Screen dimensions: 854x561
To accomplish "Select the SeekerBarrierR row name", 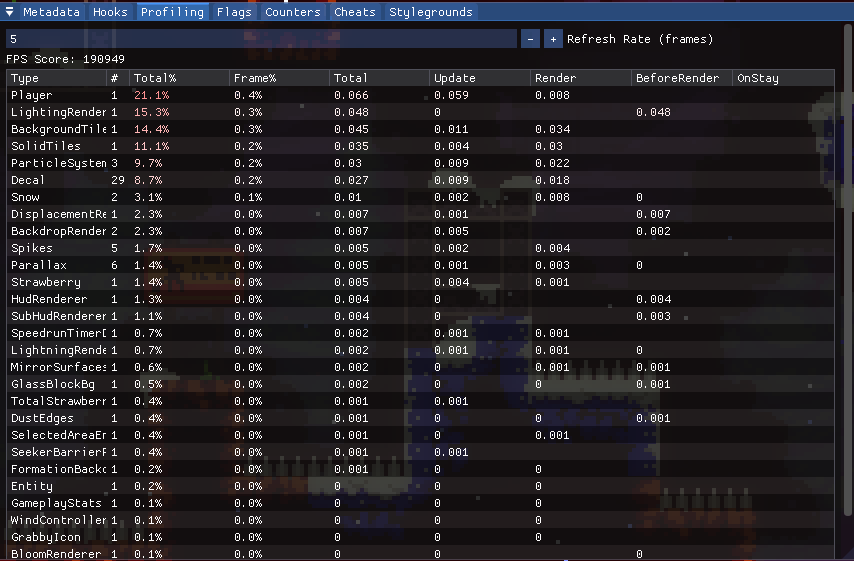I will (x=58, y=452).
